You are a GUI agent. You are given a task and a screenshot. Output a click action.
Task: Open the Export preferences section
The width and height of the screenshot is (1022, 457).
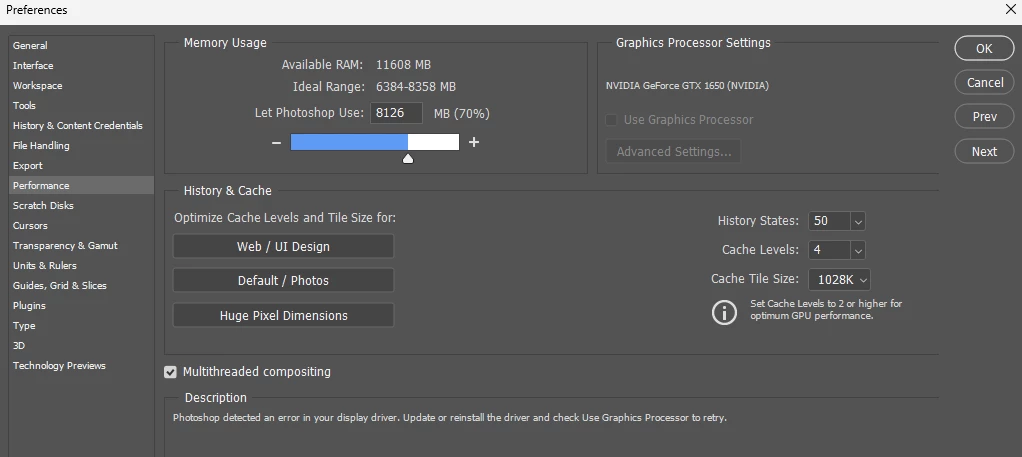point(81,166)
